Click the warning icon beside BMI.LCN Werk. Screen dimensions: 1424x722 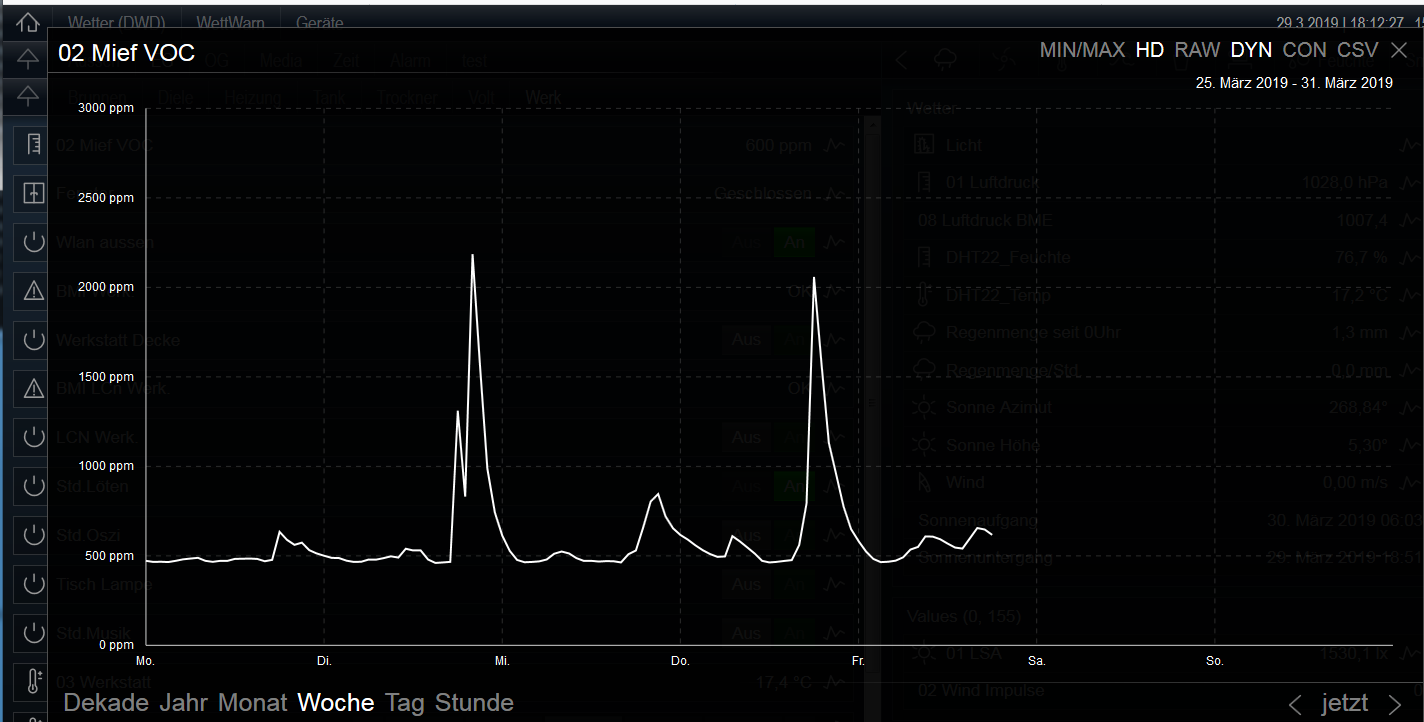tap(33, 388)
